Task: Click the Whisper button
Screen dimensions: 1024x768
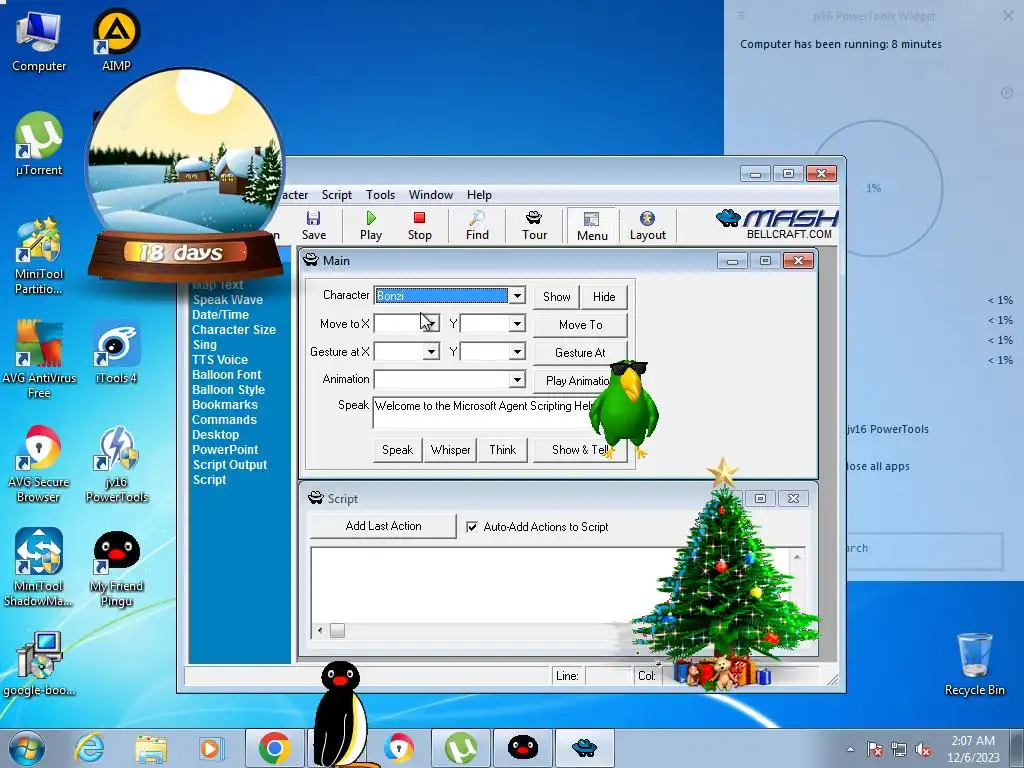Action: tap(450, 450)
